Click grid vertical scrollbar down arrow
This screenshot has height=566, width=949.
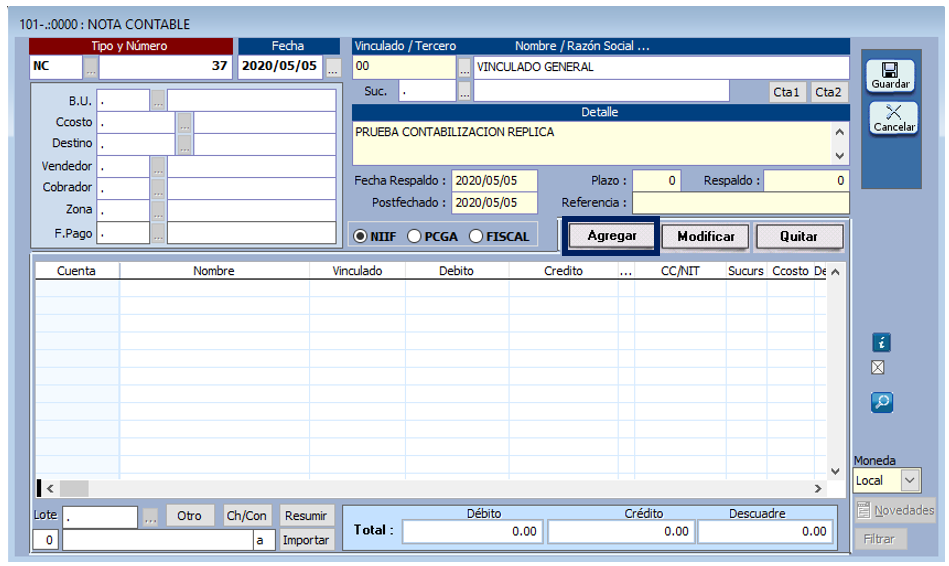click(836, 471)
